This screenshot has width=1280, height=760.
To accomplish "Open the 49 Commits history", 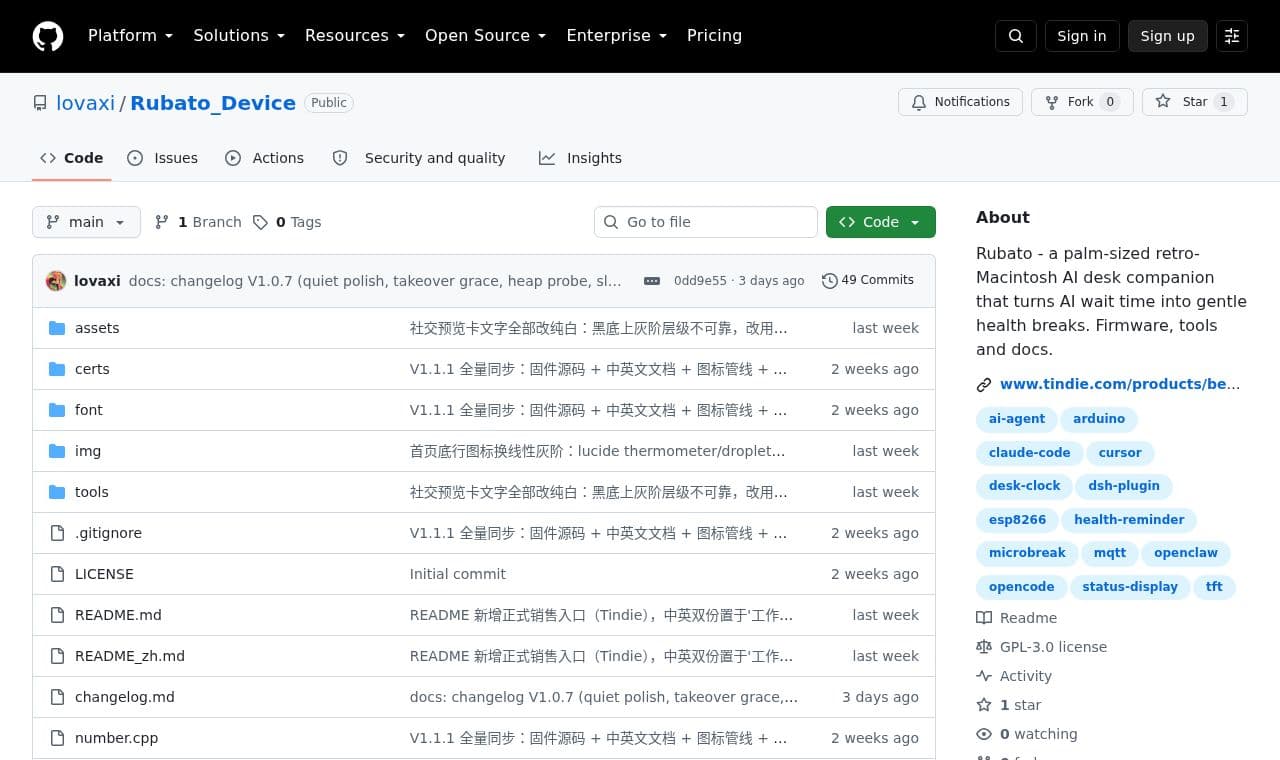I will (868, 280).
